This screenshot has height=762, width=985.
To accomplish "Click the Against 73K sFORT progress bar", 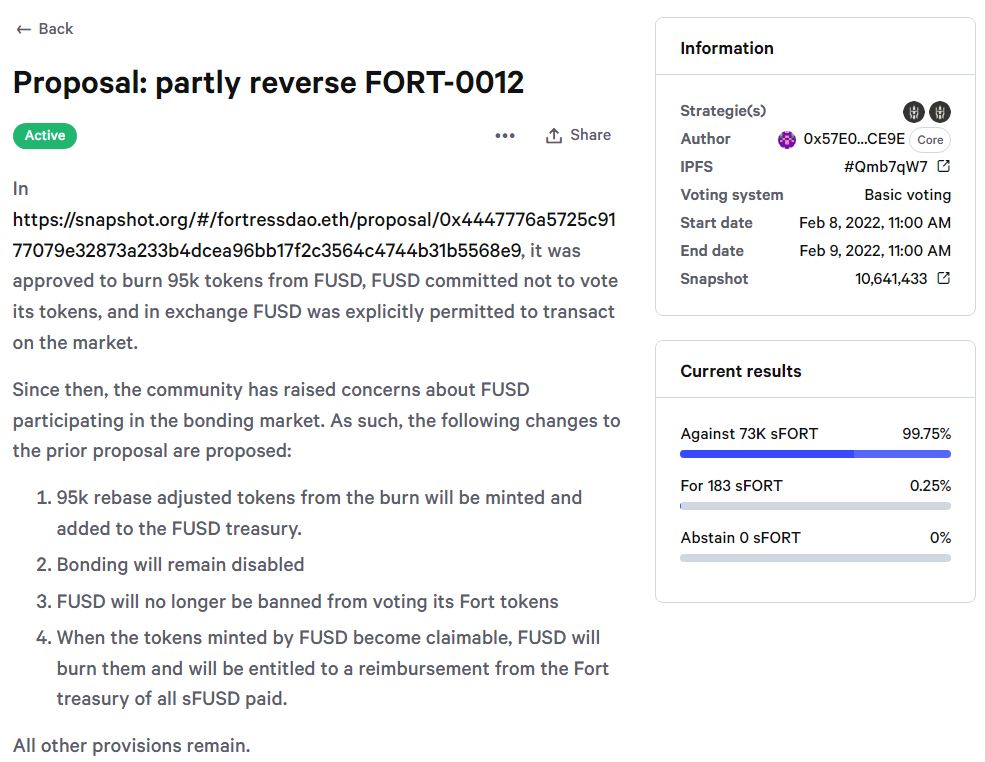I will pos(815,454).
